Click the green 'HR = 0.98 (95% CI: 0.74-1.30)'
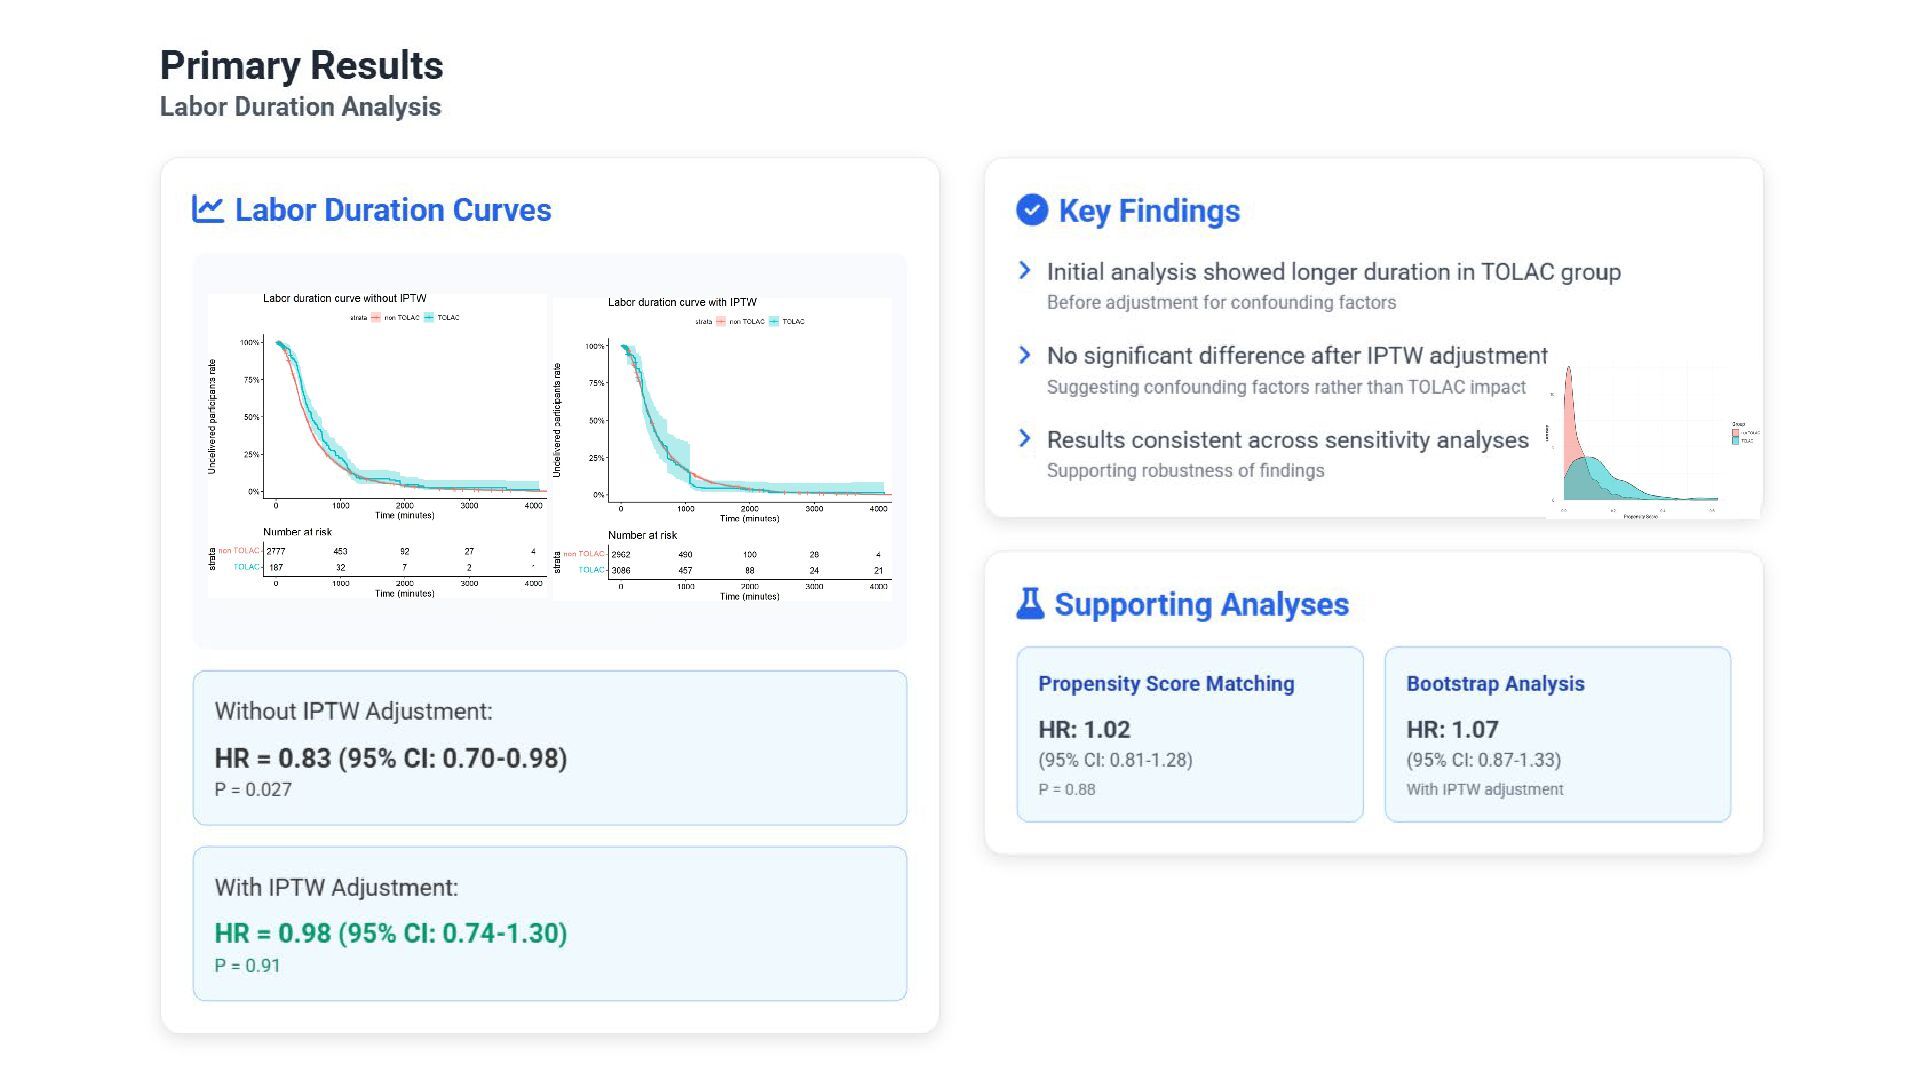Image resolution: width=1920 pixels, height=1080 pixels. [x=391, y=933]
